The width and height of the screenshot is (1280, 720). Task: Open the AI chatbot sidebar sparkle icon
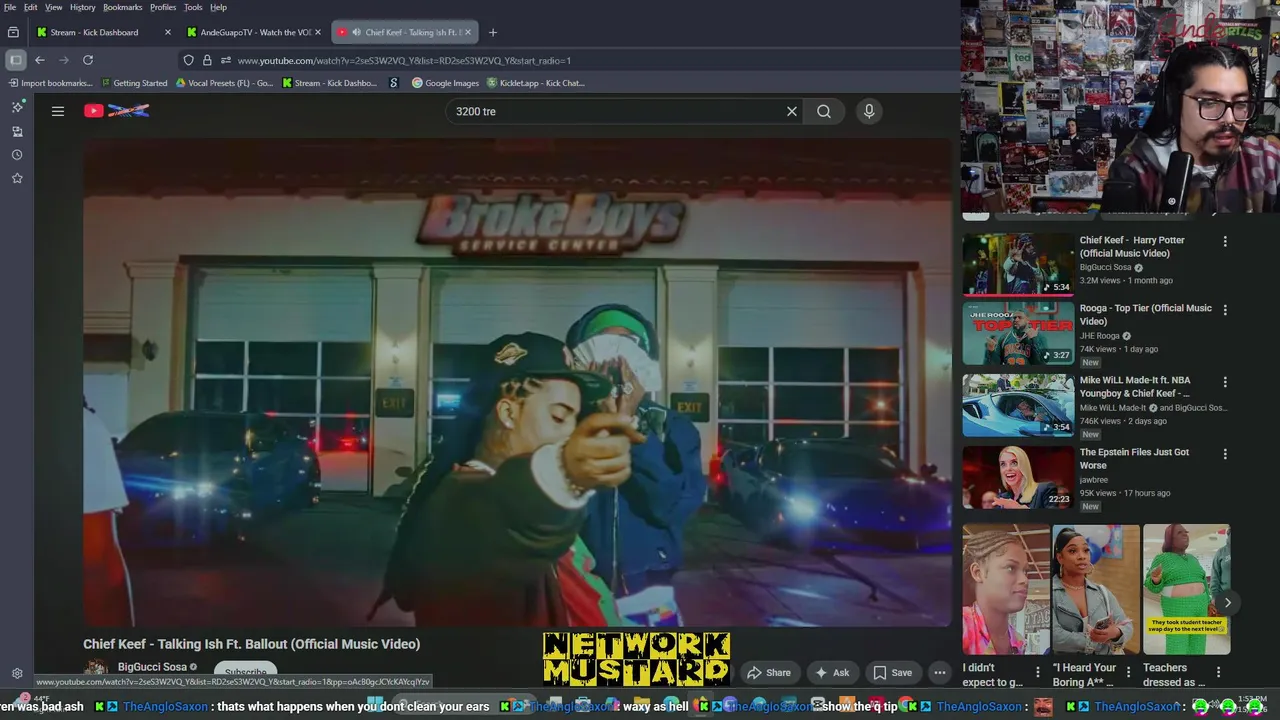(17, 107)
